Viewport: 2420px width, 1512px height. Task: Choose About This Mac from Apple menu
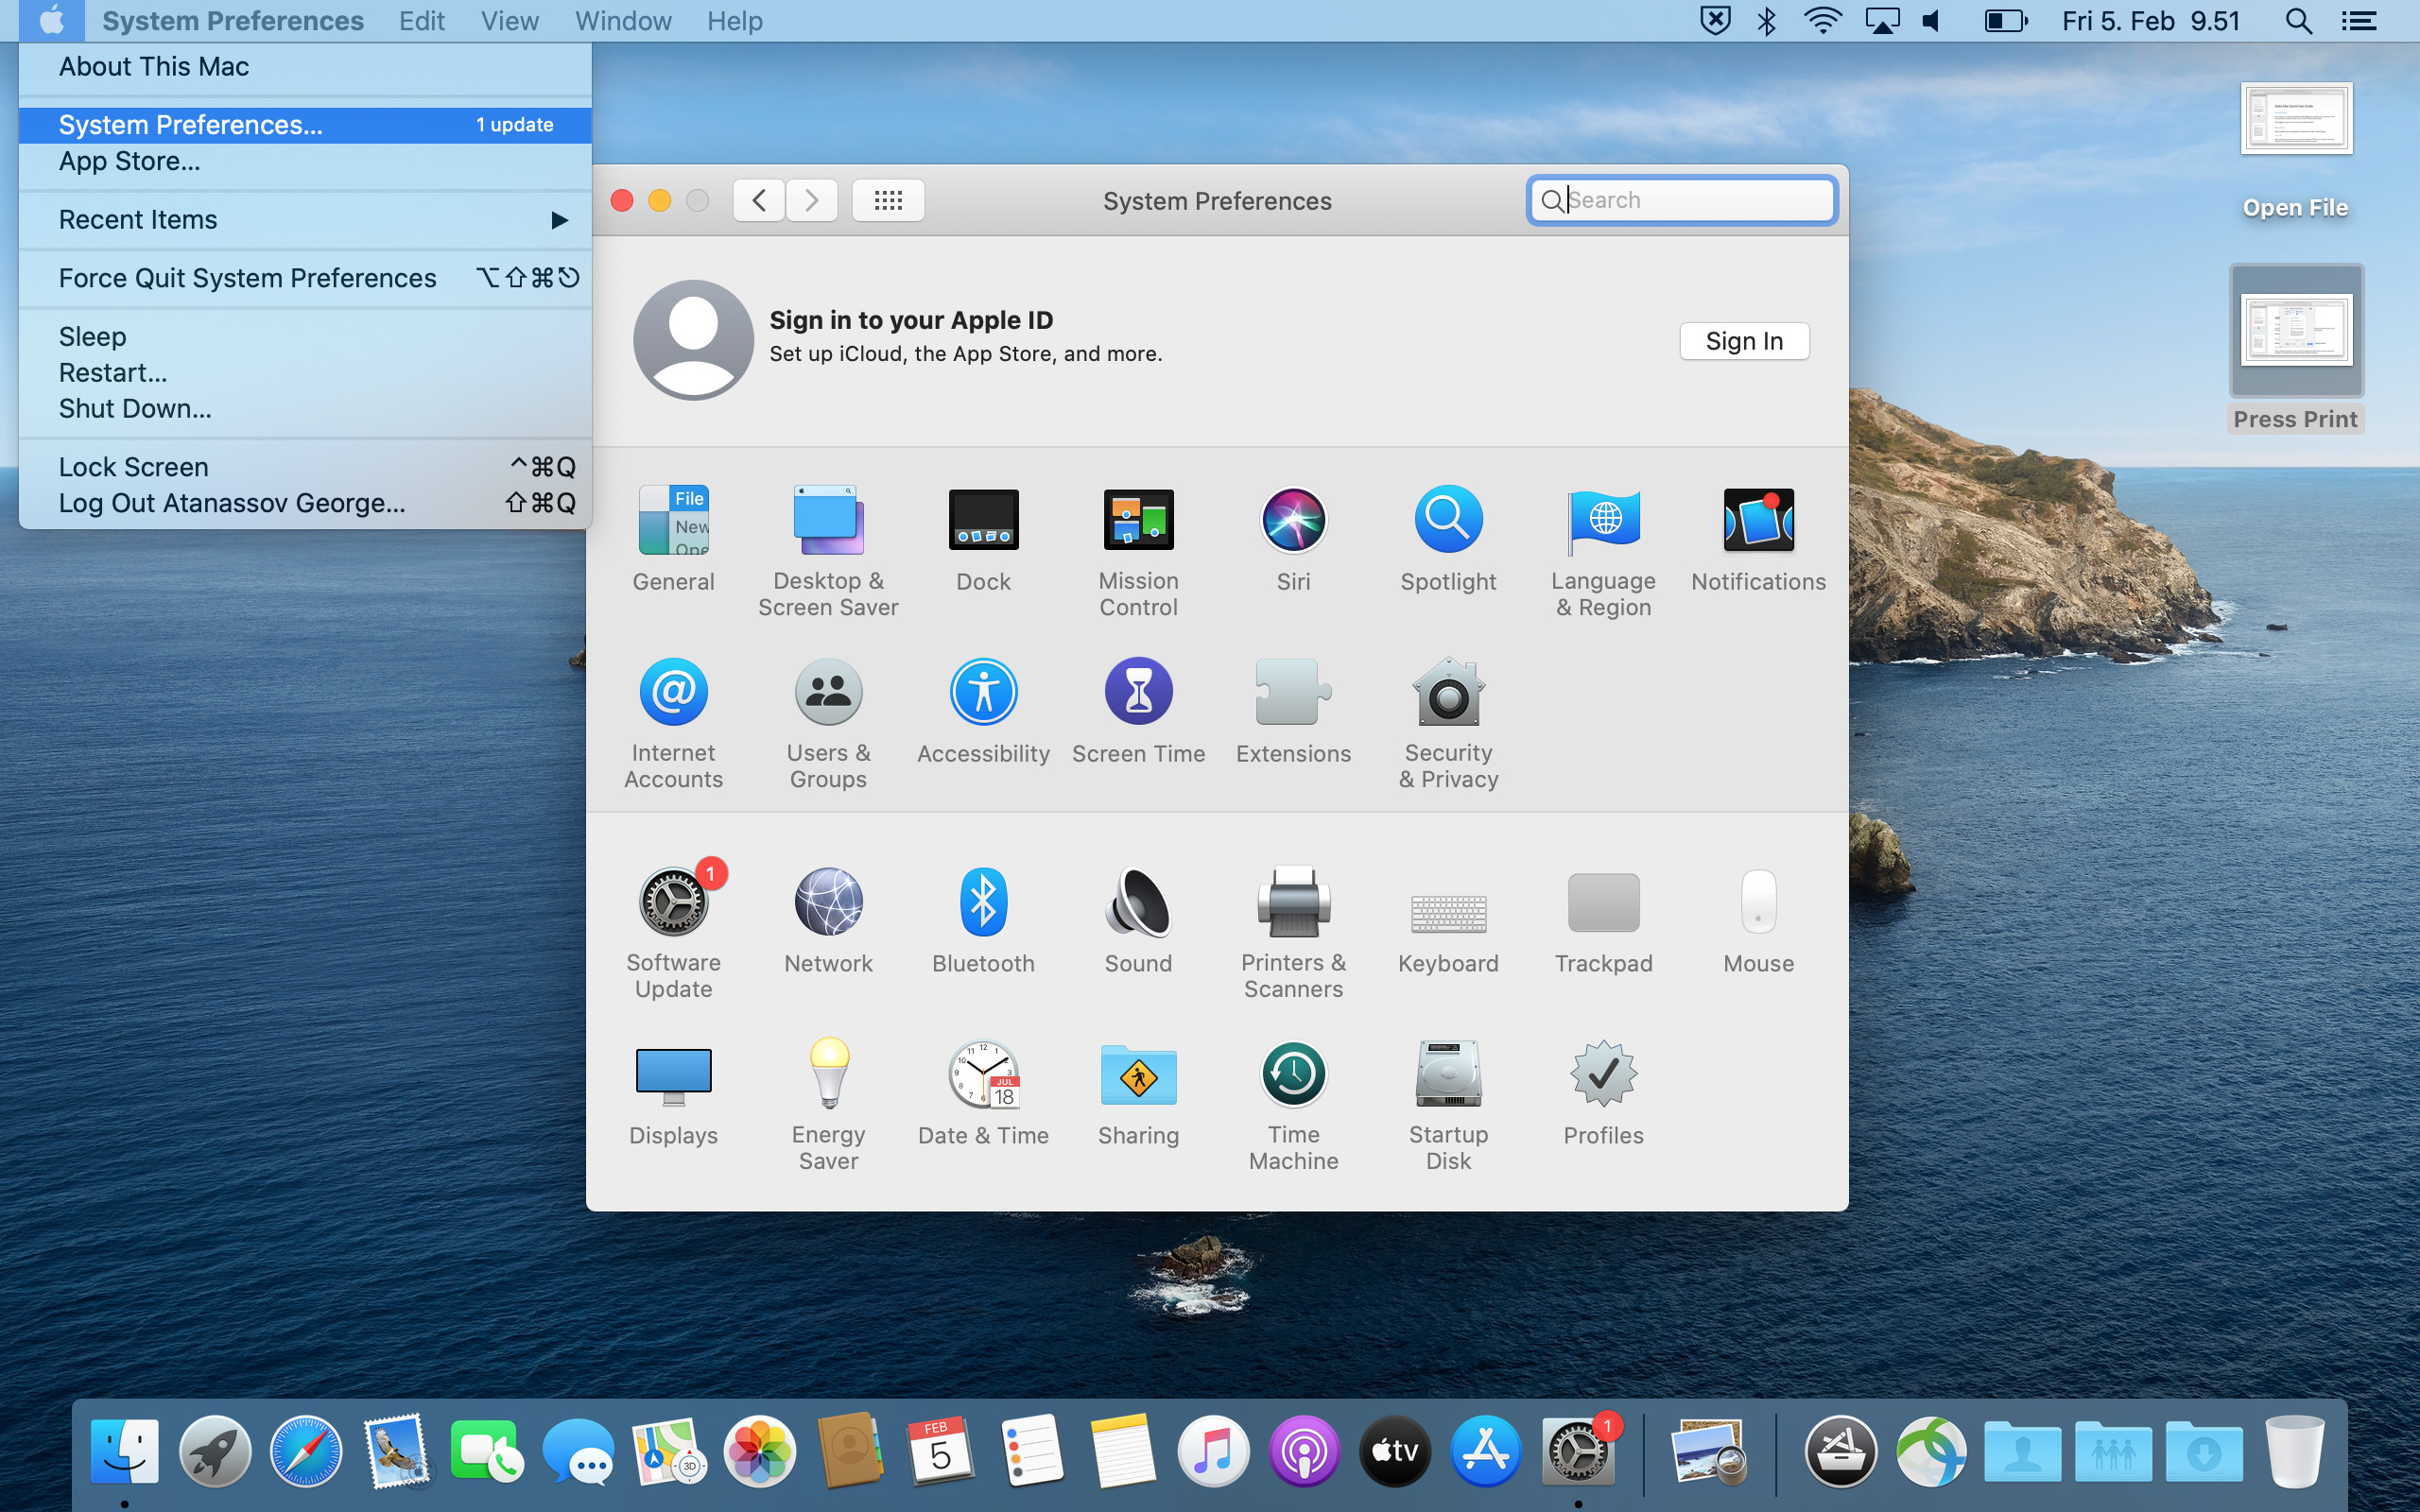pos(305,67)
